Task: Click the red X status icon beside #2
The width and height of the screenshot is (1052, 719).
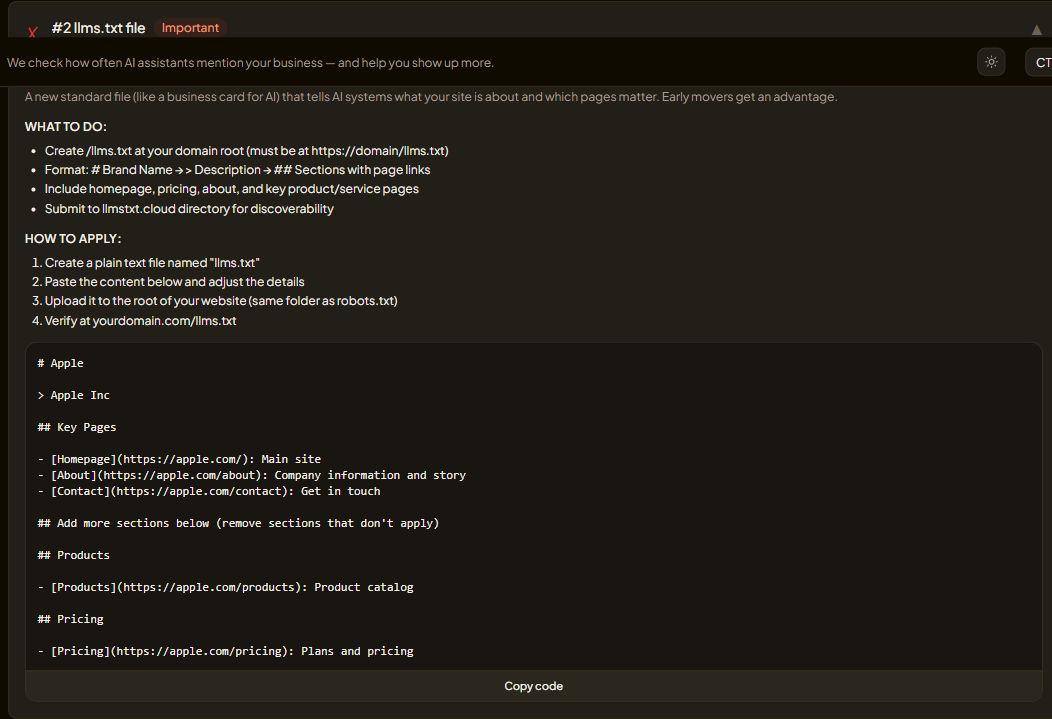Action: point(32,32)
